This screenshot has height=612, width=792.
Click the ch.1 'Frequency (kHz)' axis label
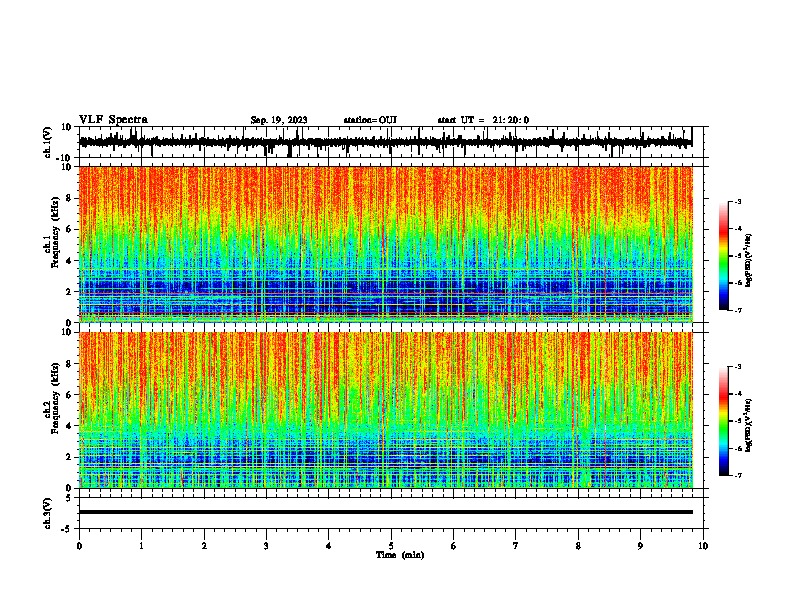[x=55, y=233]
